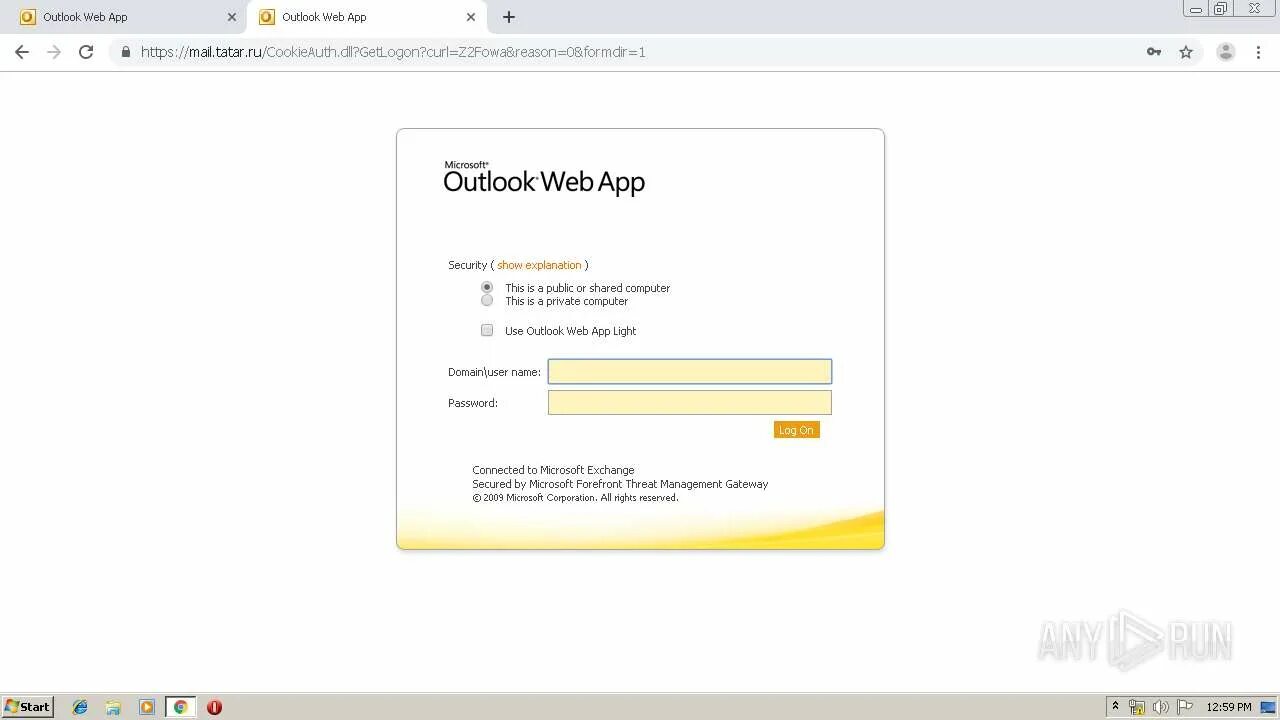
Task: Click the Log On button
Action: coord(796,430)
